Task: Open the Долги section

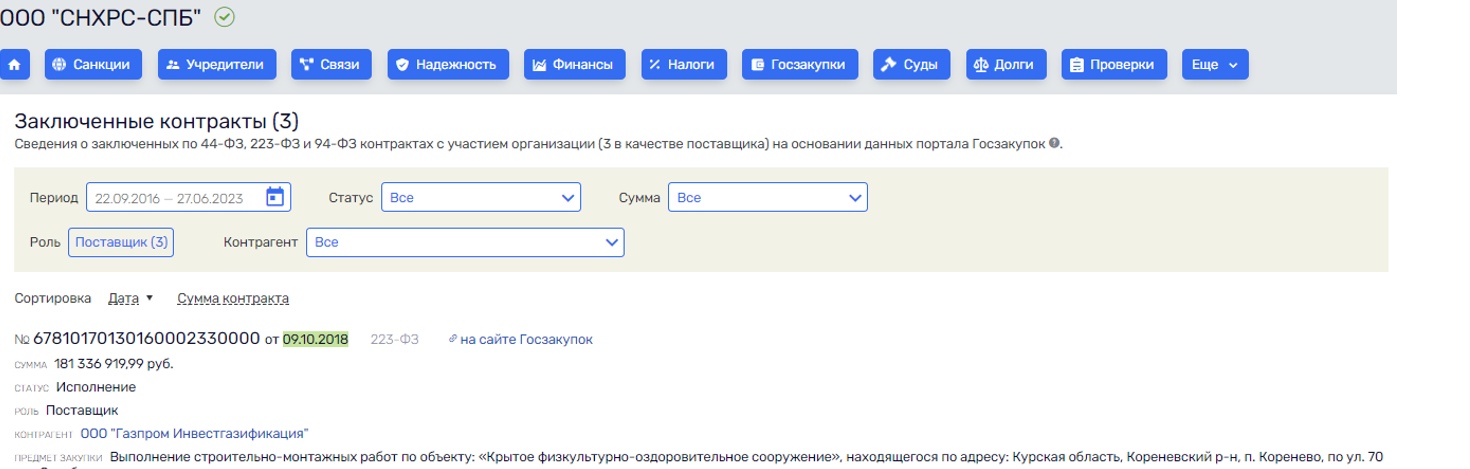Action: coord(1005,64)
